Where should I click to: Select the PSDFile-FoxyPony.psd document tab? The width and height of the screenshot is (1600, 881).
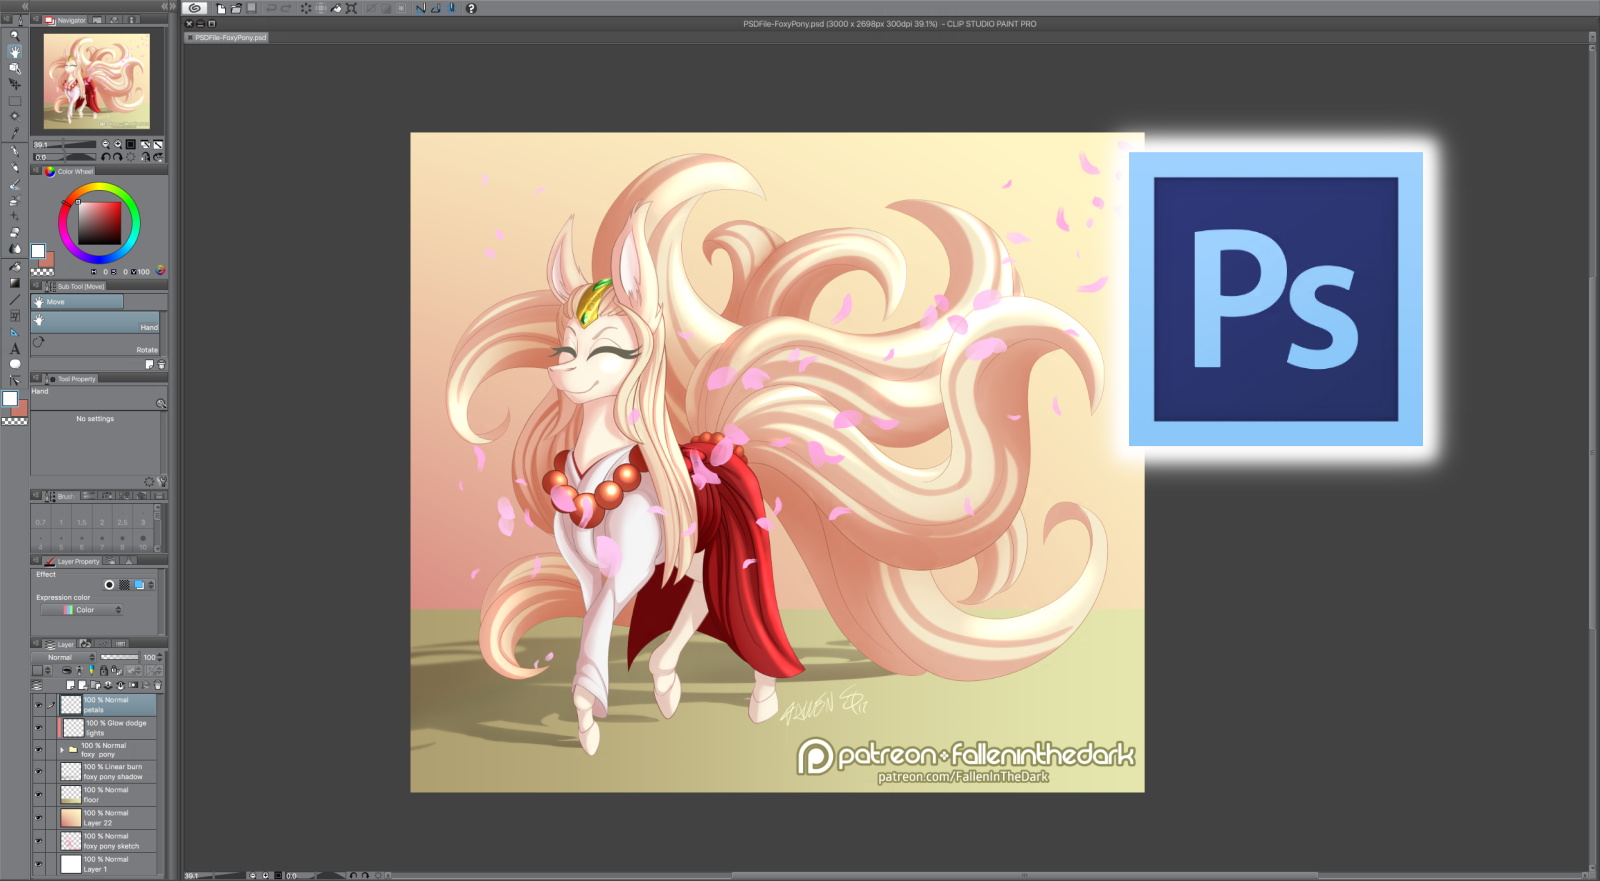point(227,38)
